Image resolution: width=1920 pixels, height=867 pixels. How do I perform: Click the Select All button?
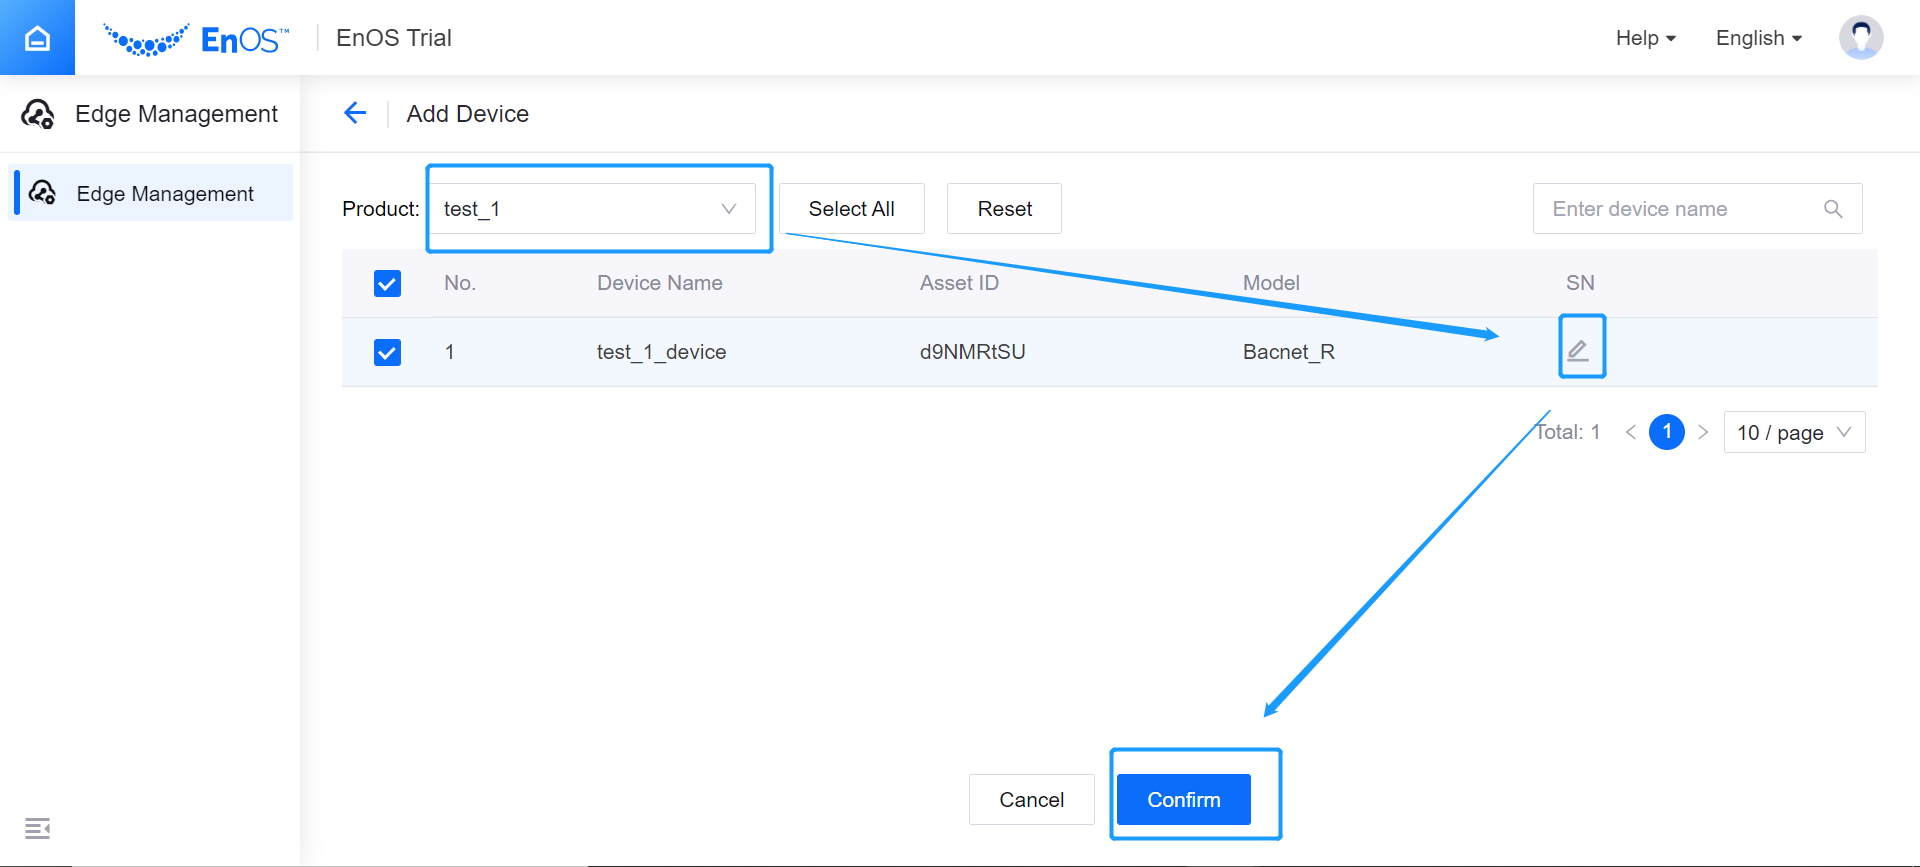coord(851,209)
